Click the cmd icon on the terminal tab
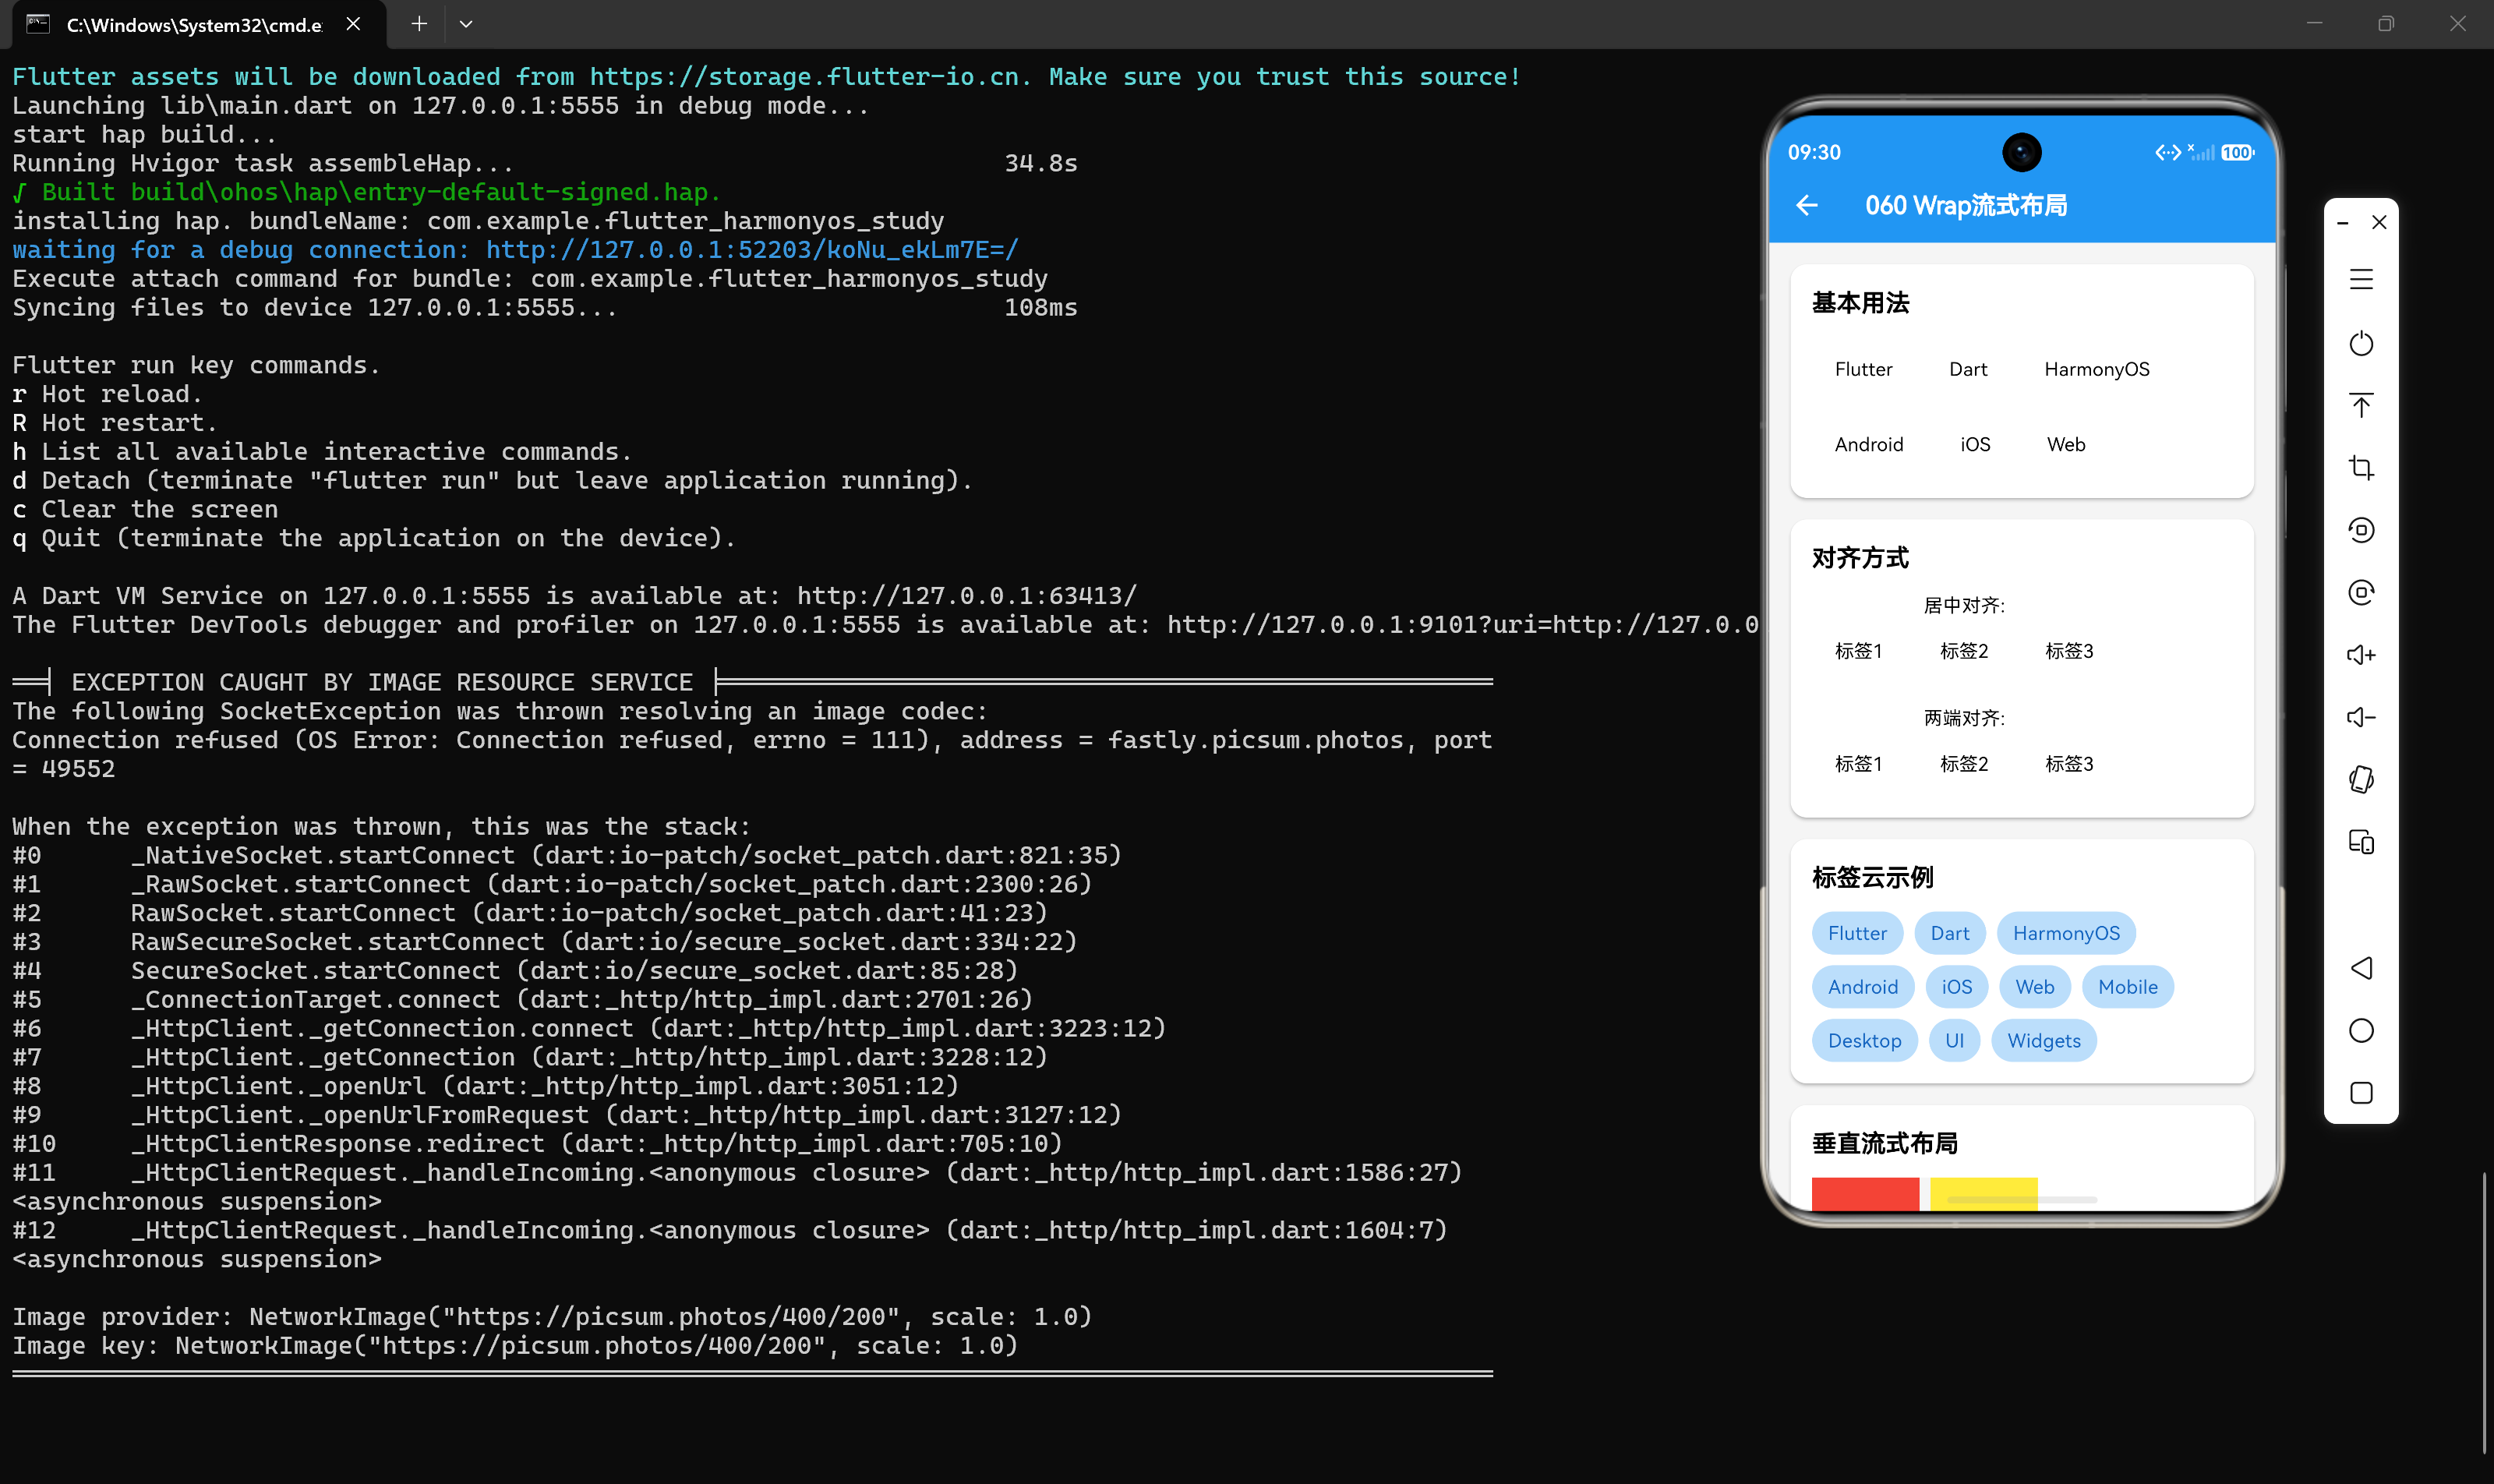The image size is (2494, 1484). pos(38,24)
